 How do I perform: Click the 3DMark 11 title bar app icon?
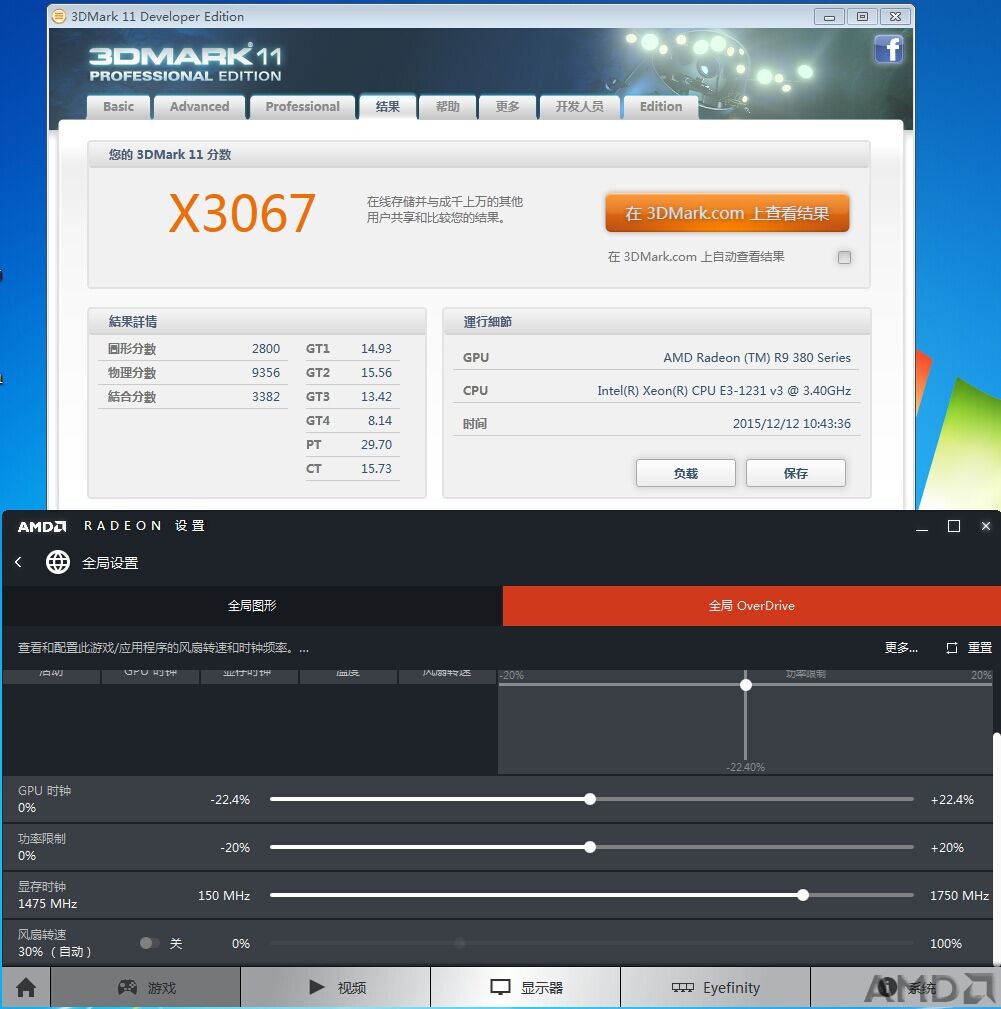(x=59, y=16)
